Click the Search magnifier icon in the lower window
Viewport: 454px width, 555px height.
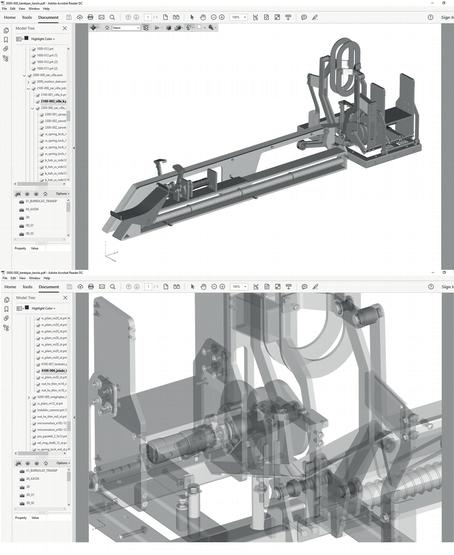tap(113, 287)
